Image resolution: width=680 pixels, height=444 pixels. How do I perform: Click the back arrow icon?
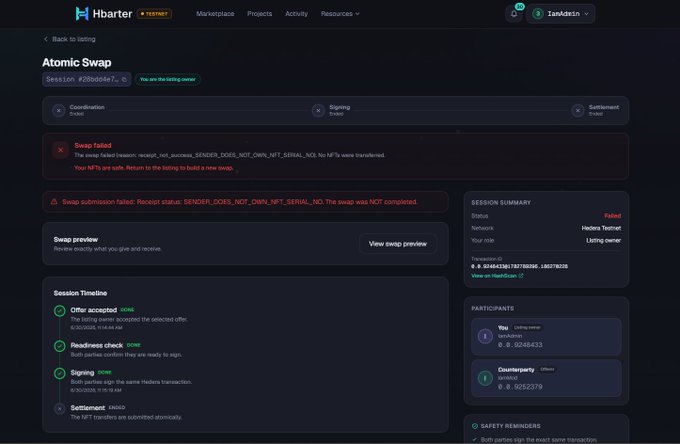pyautogui.click(x=46, y=39)
